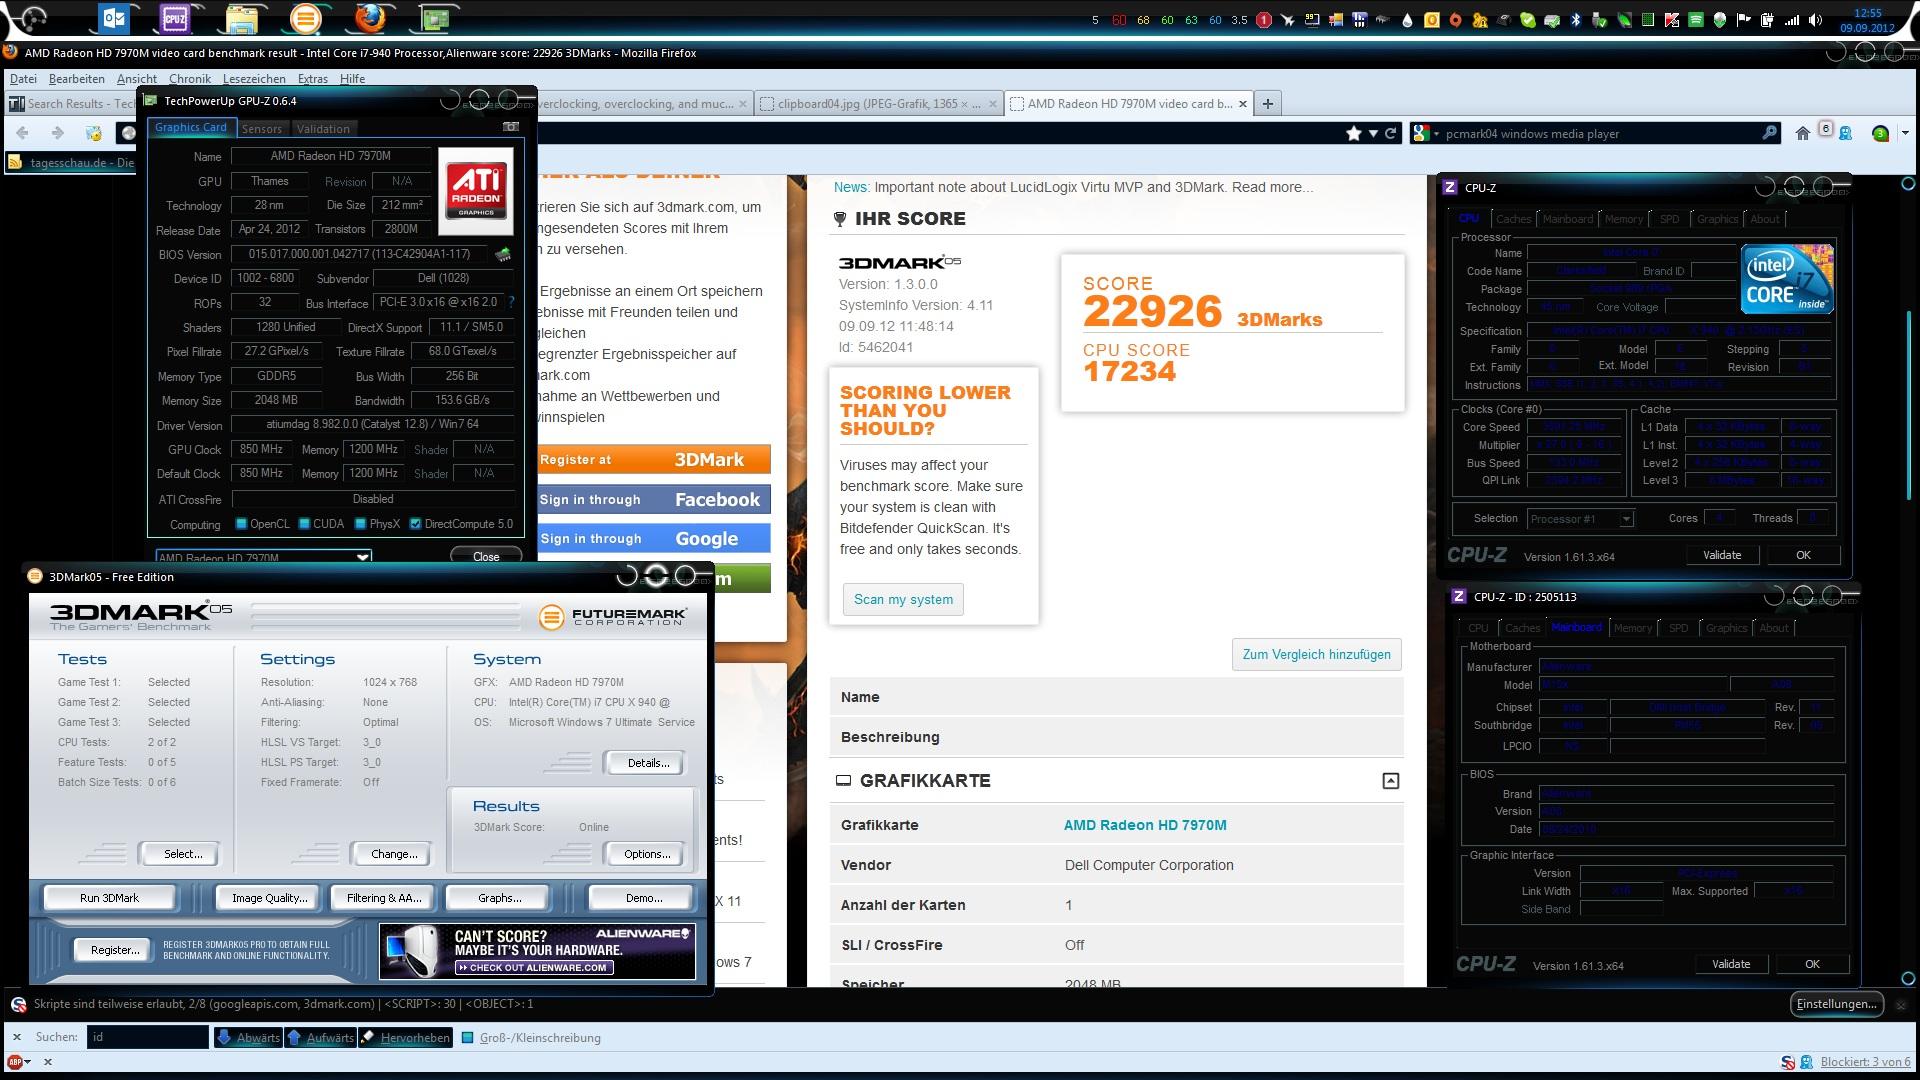Screen dimensions: 1920x1080
Task: Click the Filtering & AA... button
Action: 384,898
